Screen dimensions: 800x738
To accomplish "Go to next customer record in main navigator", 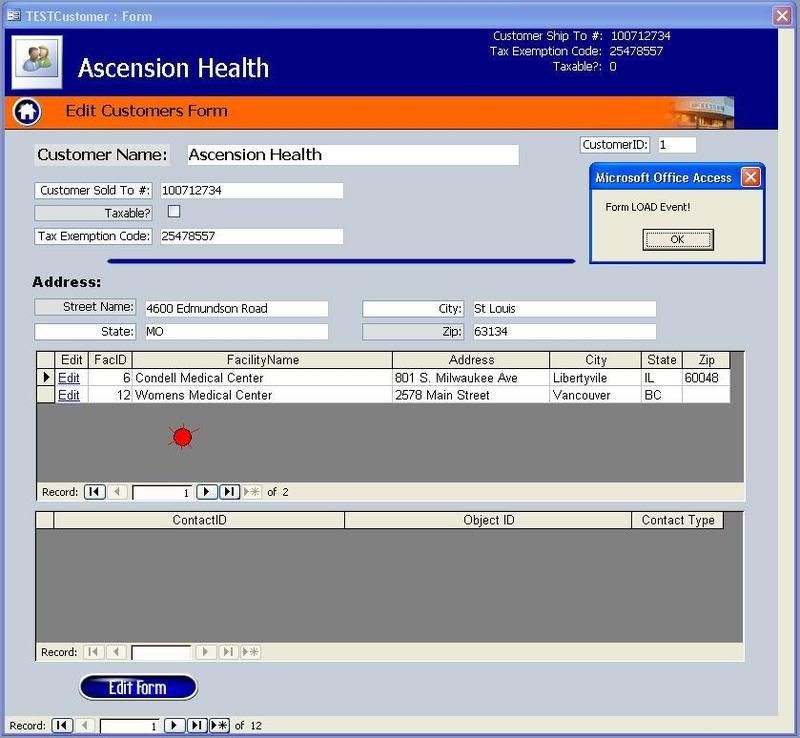I will (x=174, y=725).
